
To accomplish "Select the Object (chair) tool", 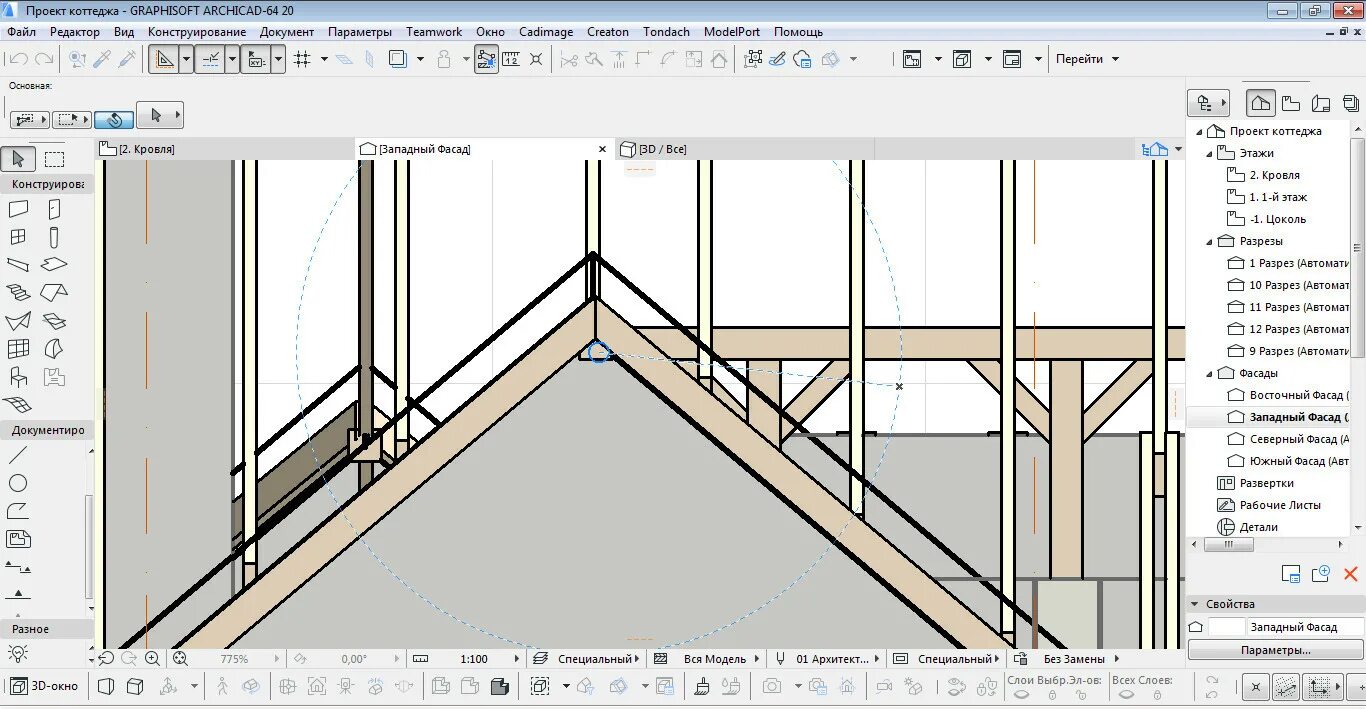I will point(18,377).
